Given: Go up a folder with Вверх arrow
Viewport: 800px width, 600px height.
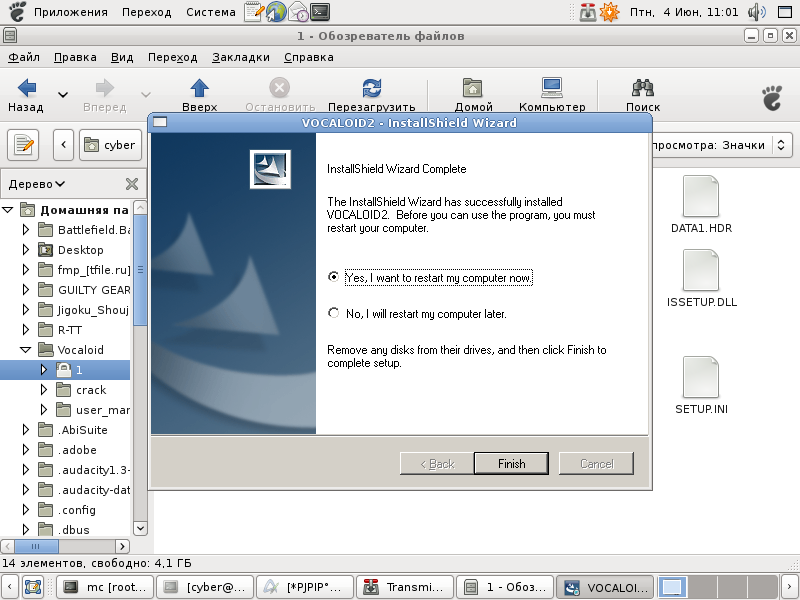Looking at the screenshot, I should click(x=199, y=95).
